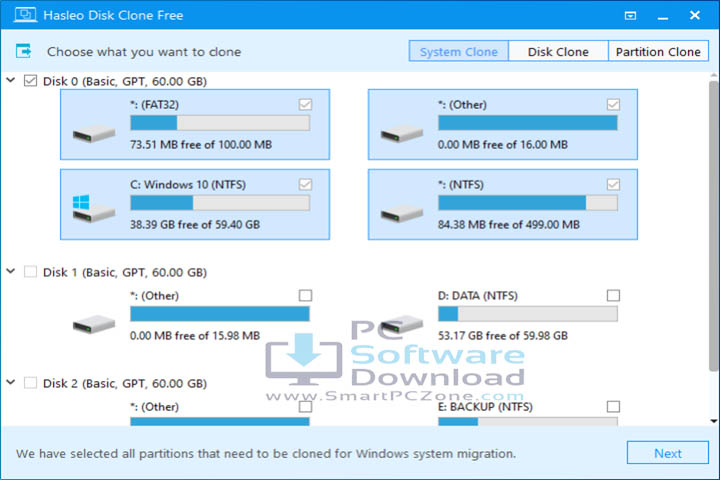Click the D: DATA usage bar

point(528,314)
